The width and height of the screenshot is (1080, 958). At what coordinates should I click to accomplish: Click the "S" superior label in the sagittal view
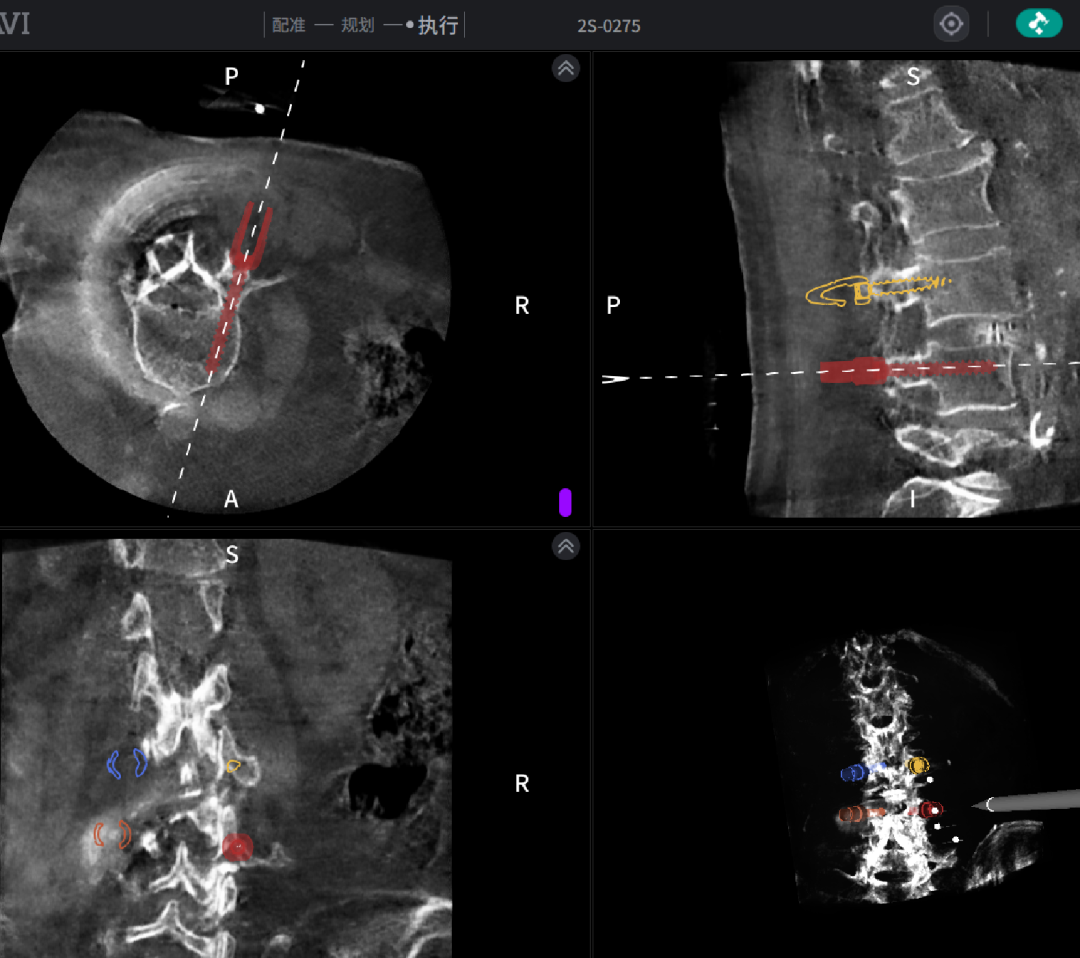point(913,76)
